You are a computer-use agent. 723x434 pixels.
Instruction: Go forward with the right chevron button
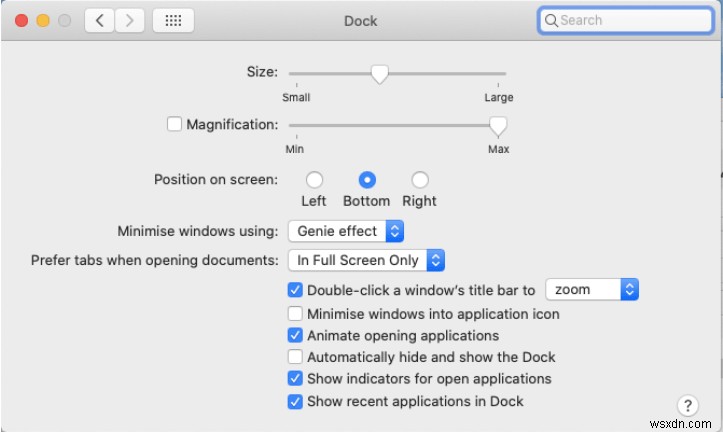pos(130,21)
